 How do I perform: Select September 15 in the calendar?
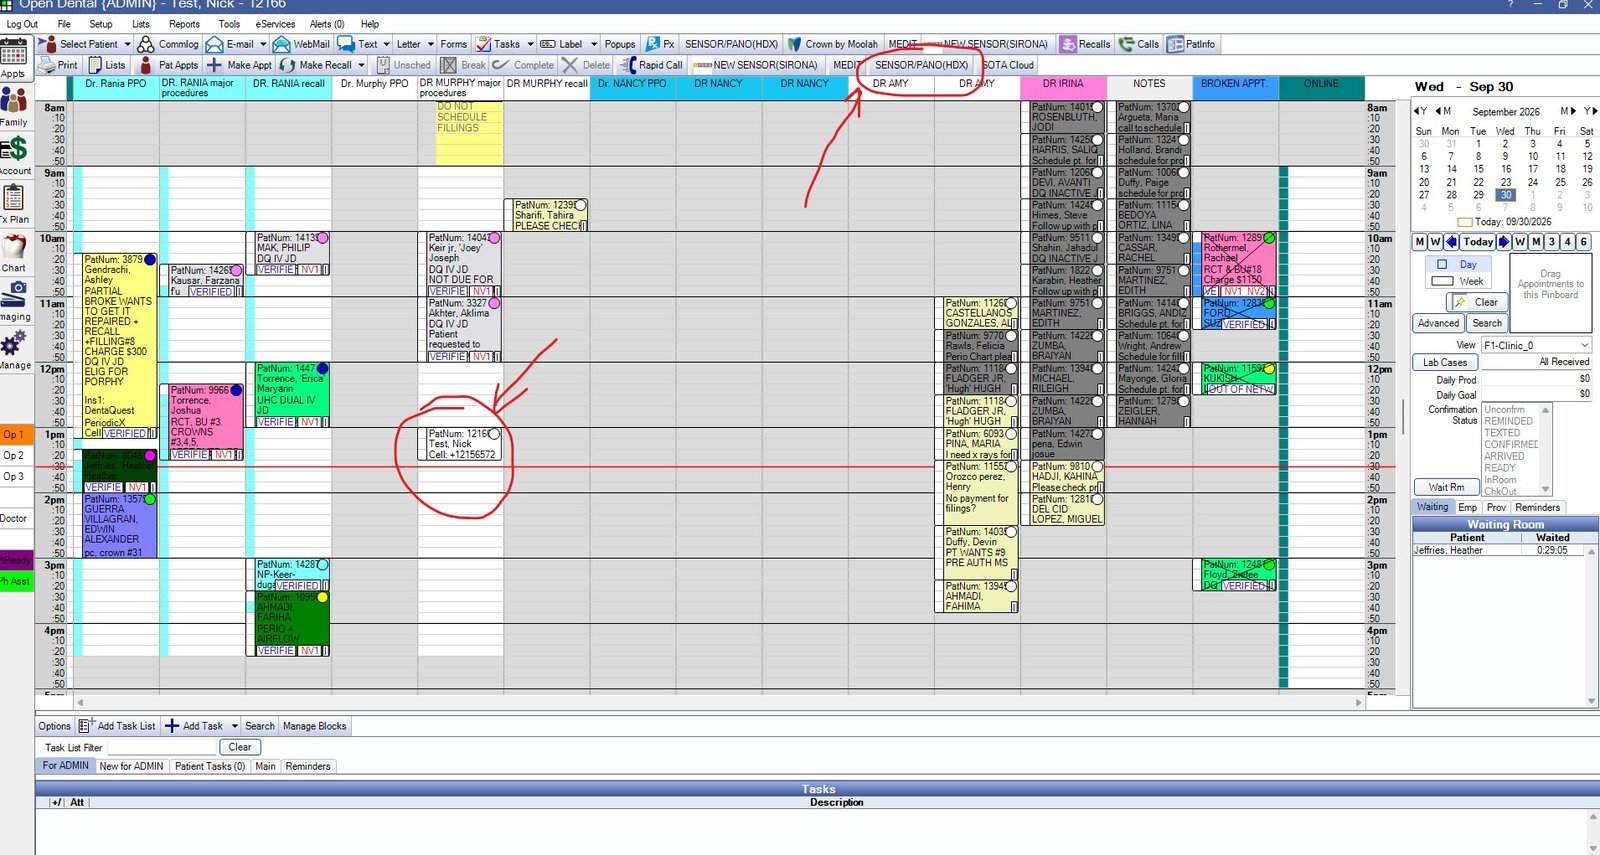[1478, 169]
